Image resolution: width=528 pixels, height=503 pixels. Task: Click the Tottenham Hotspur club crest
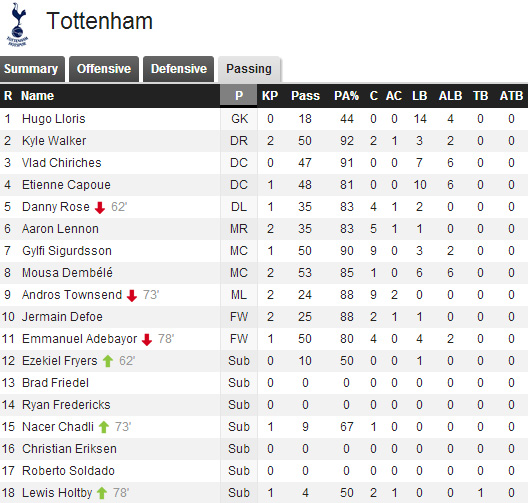[x=18, y=24]
